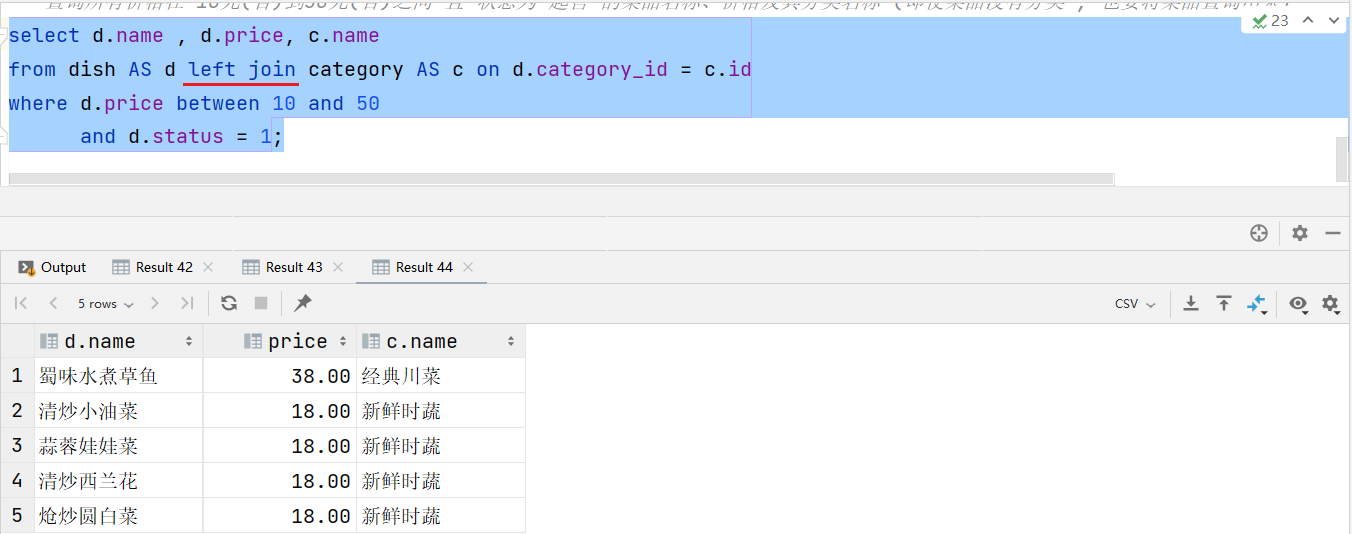Go to the first page of results
This screenshot has width=1352, height=534.
click(x=21, y=303)
